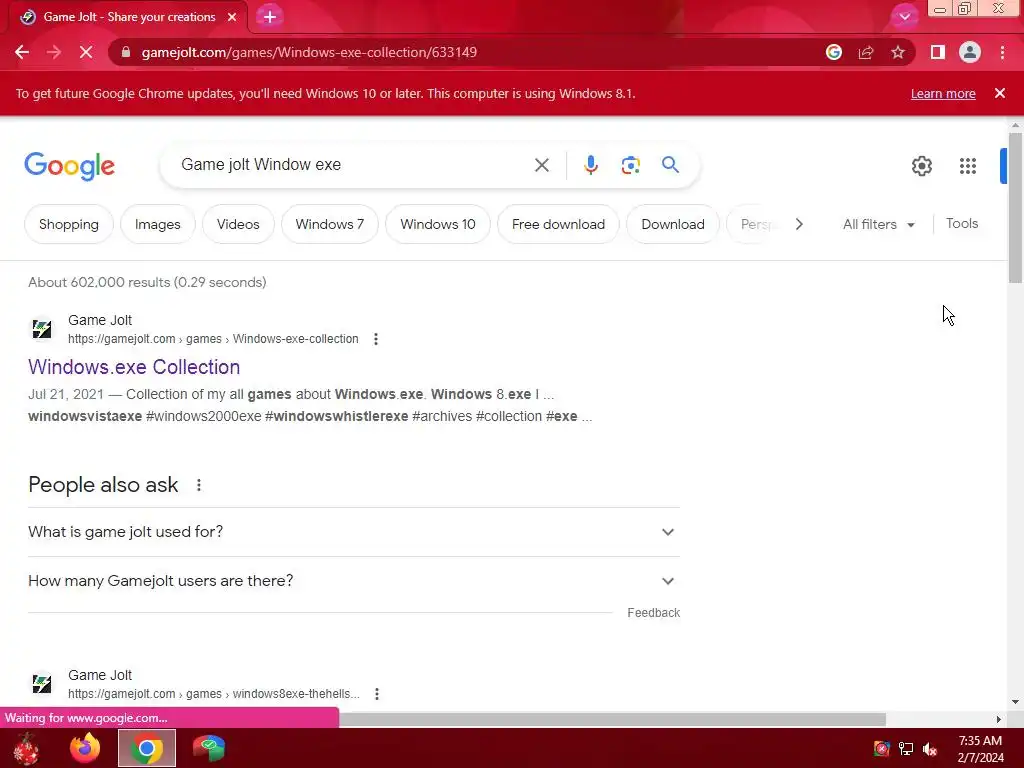
Task: Click the second Game Jolt favicon
Action: [x=42, y=684]
